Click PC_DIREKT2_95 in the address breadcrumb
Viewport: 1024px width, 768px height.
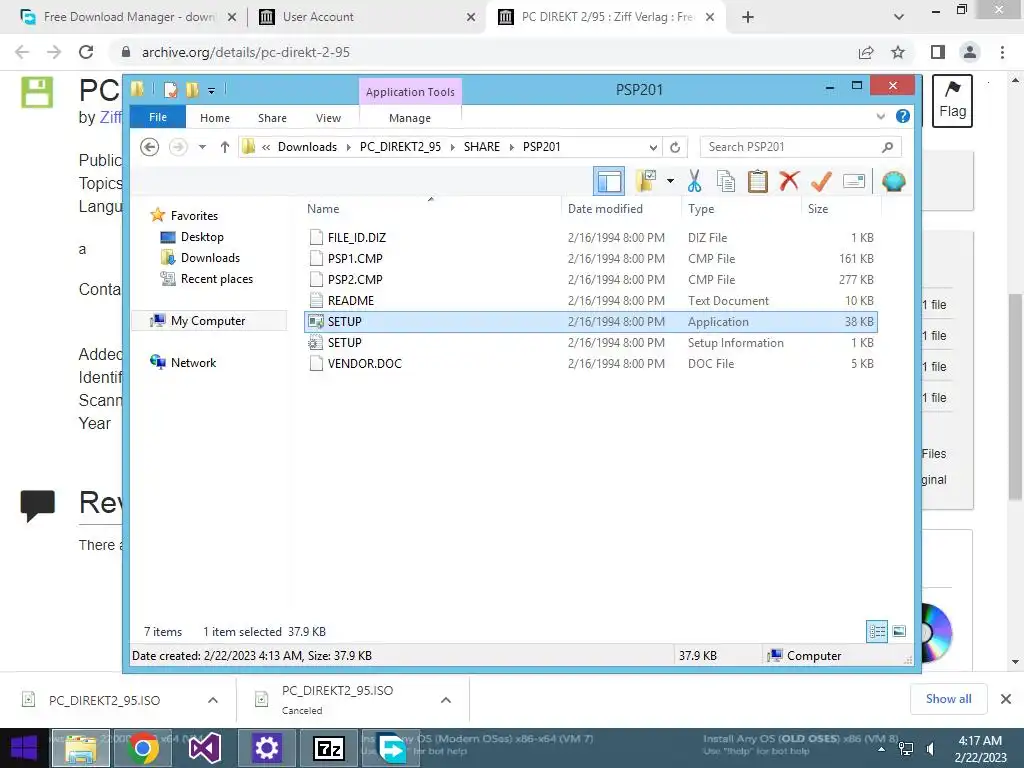pyautogui.click(x=400, y=147)
